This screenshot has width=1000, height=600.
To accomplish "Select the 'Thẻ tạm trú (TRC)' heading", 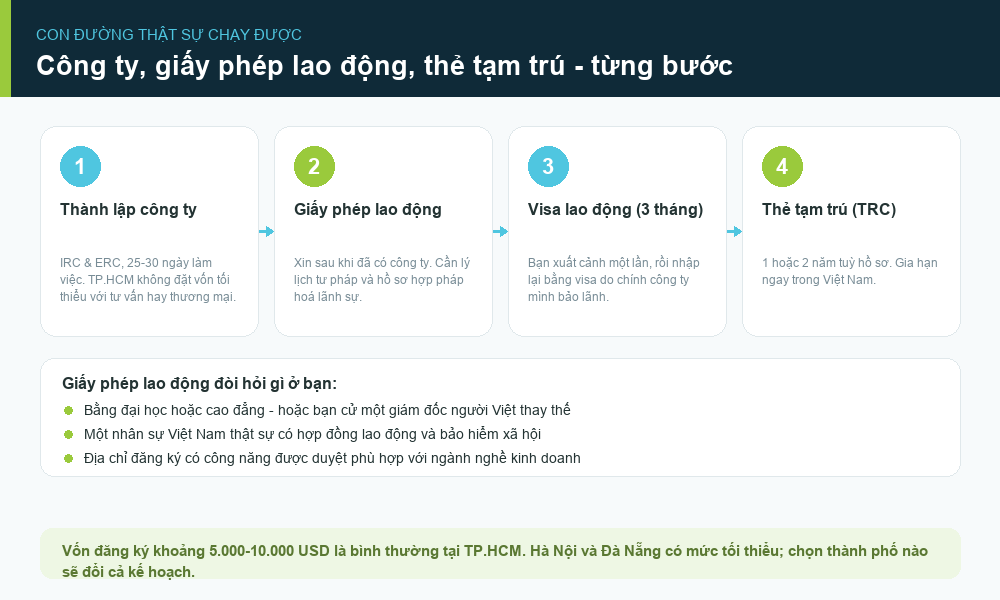I will tap(829, 210).
